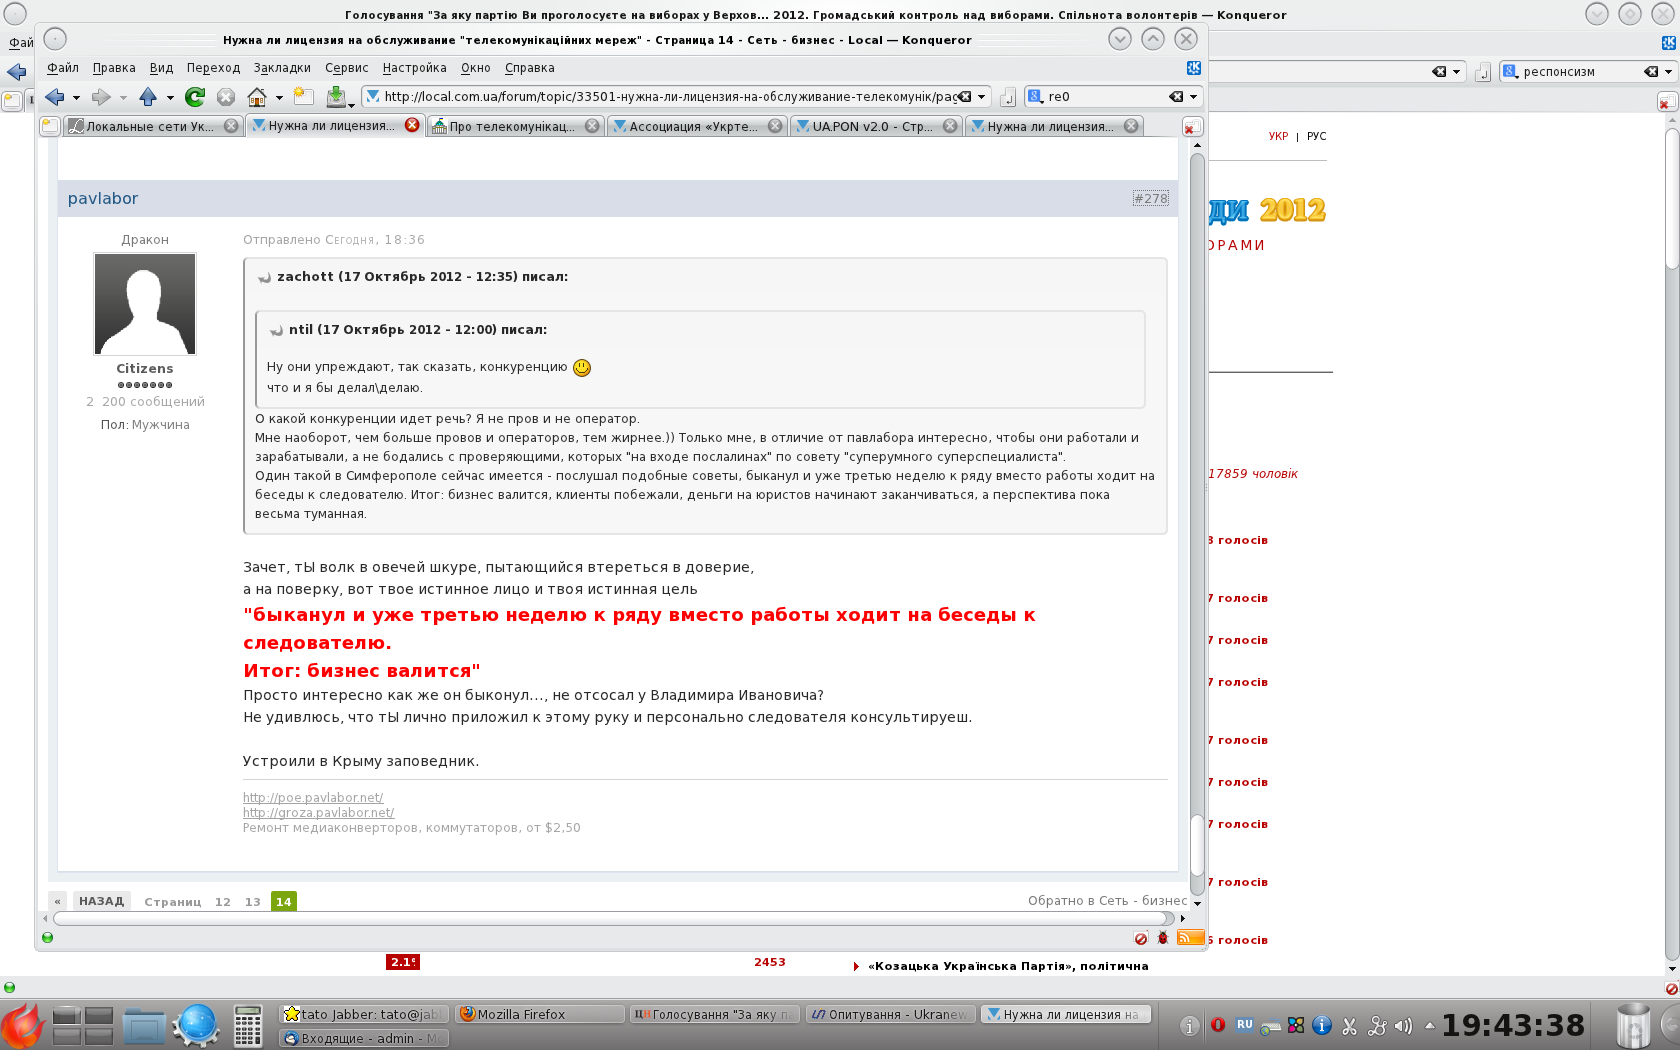Viewport: 1680px width, 1050px height.
Task: Open a new tab from the toolbar icon
Action: (x=304, y=97)
